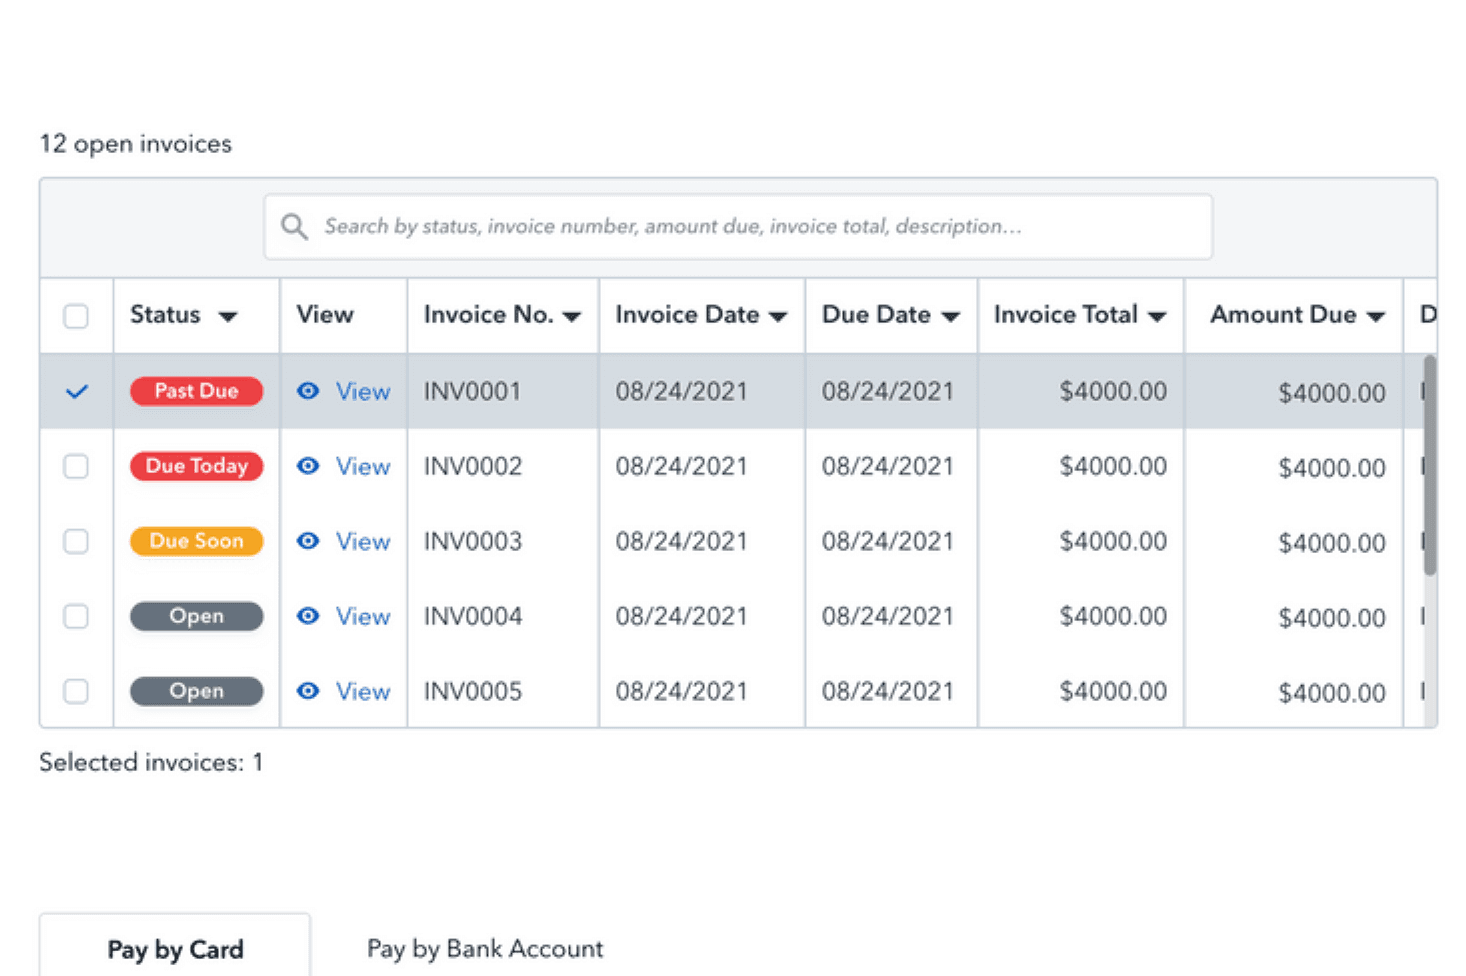Click the eye icon for INV0004
1466x976 pixels.
308,616
